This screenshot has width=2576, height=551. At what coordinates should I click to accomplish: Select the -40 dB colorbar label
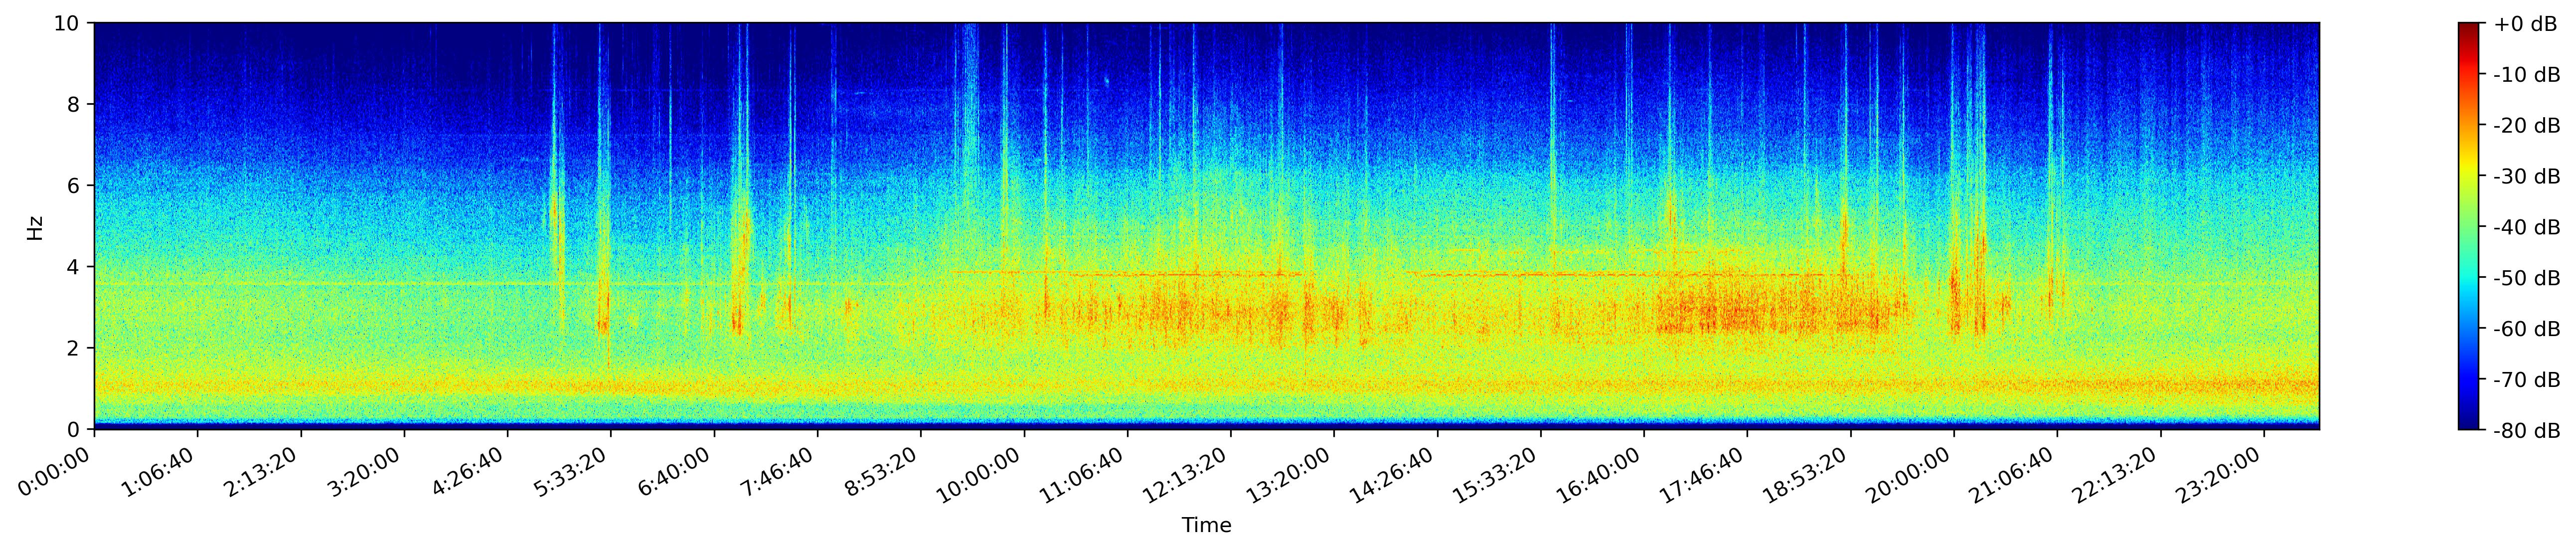[2526, 228]
